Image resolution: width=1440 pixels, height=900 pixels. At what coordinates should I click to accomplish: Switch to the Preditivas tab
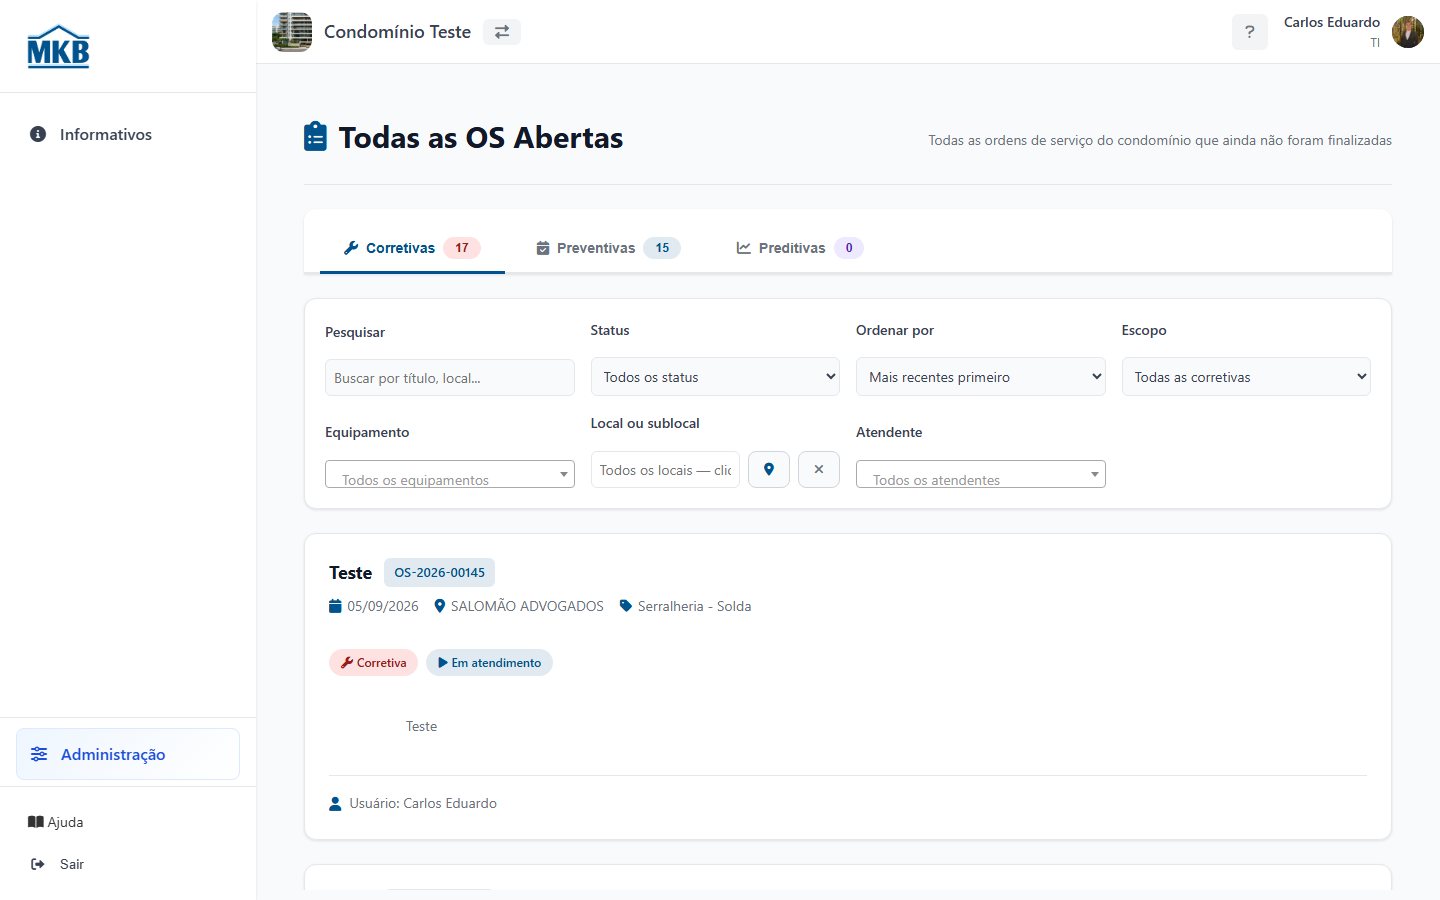point(799,248)
